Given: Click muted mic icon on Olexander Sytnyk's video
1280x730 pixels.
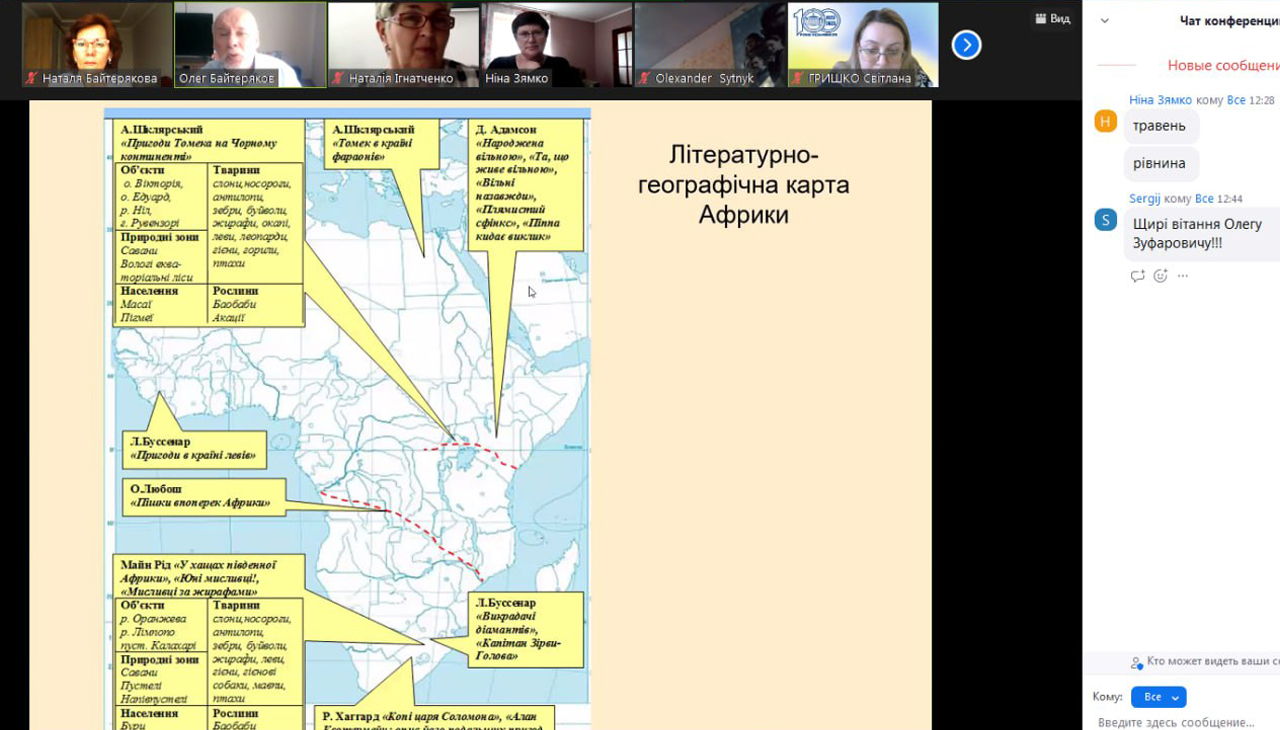Looking at the screenshot, I should (645, 78).
